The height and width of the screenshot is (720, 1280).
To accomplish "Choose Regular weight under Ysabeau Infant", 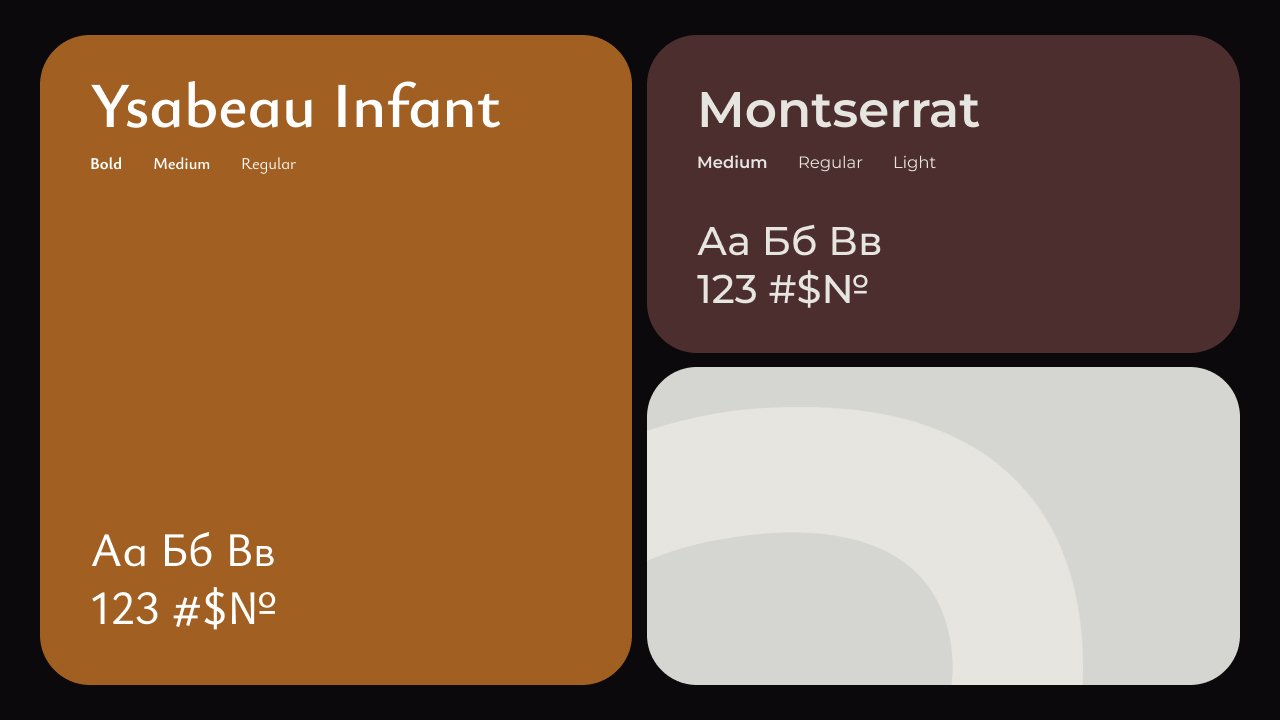I will coord(268,164).
